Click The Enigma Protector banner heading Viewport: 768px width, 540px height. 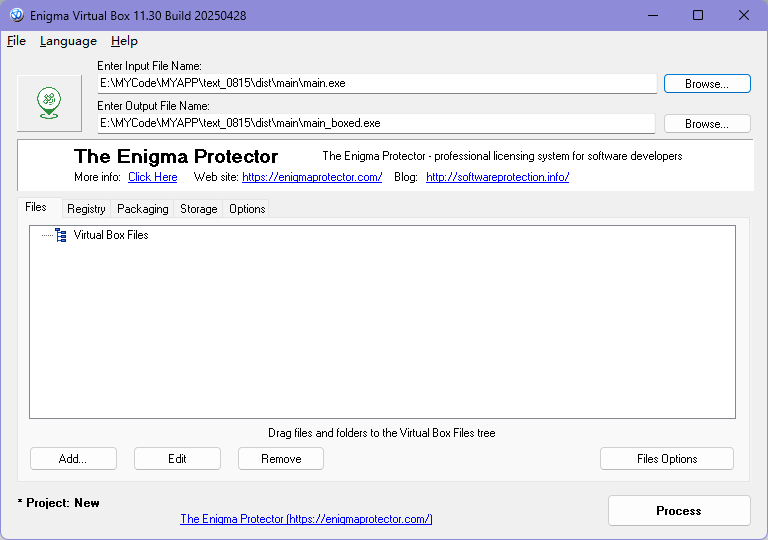176,157
